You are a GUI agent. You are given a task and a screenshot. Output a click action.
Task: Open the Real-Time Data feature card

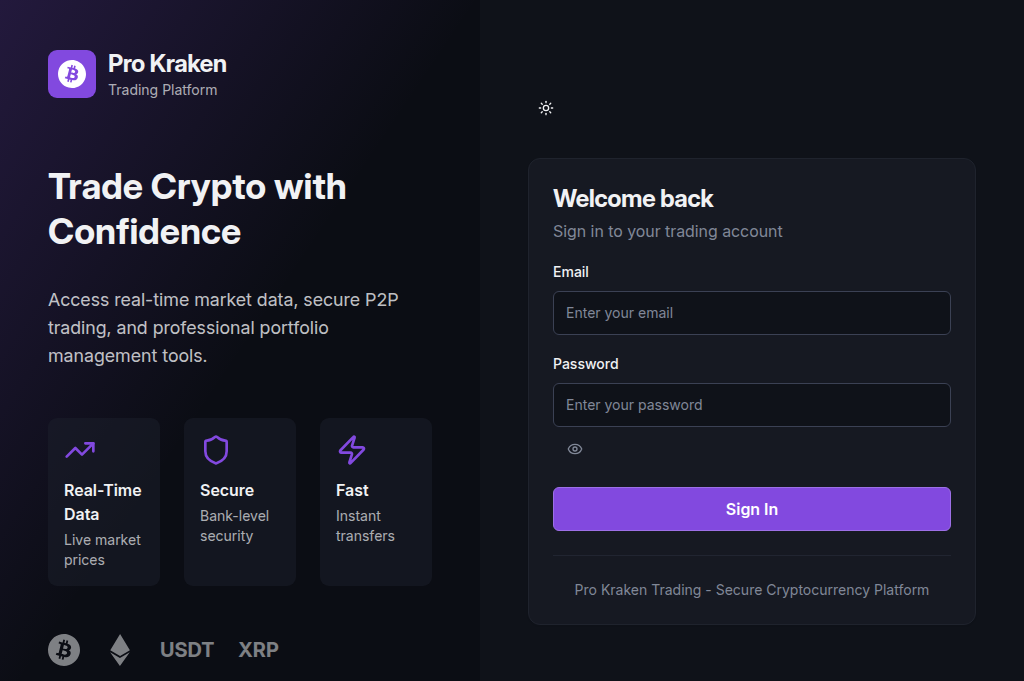click(x=103, y=501)
